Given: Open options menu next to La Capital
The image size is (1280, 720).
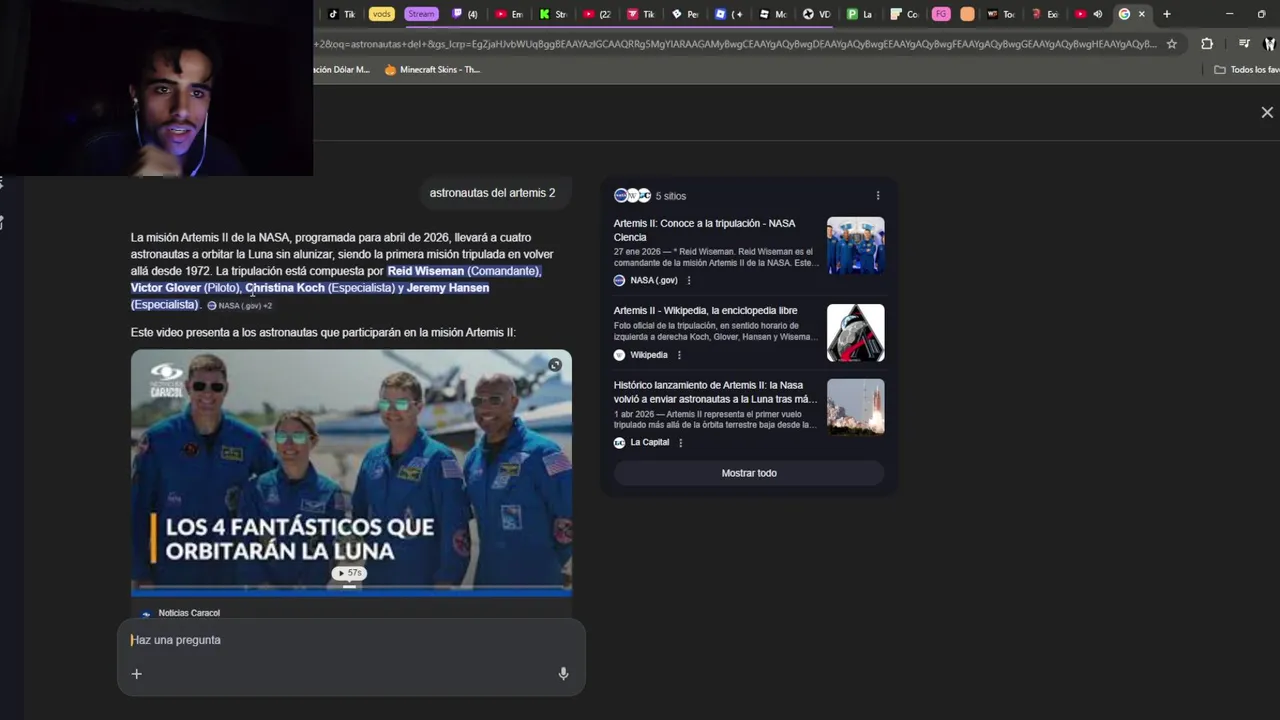Looking at the screenshot, I should click(x=681, y=442).
